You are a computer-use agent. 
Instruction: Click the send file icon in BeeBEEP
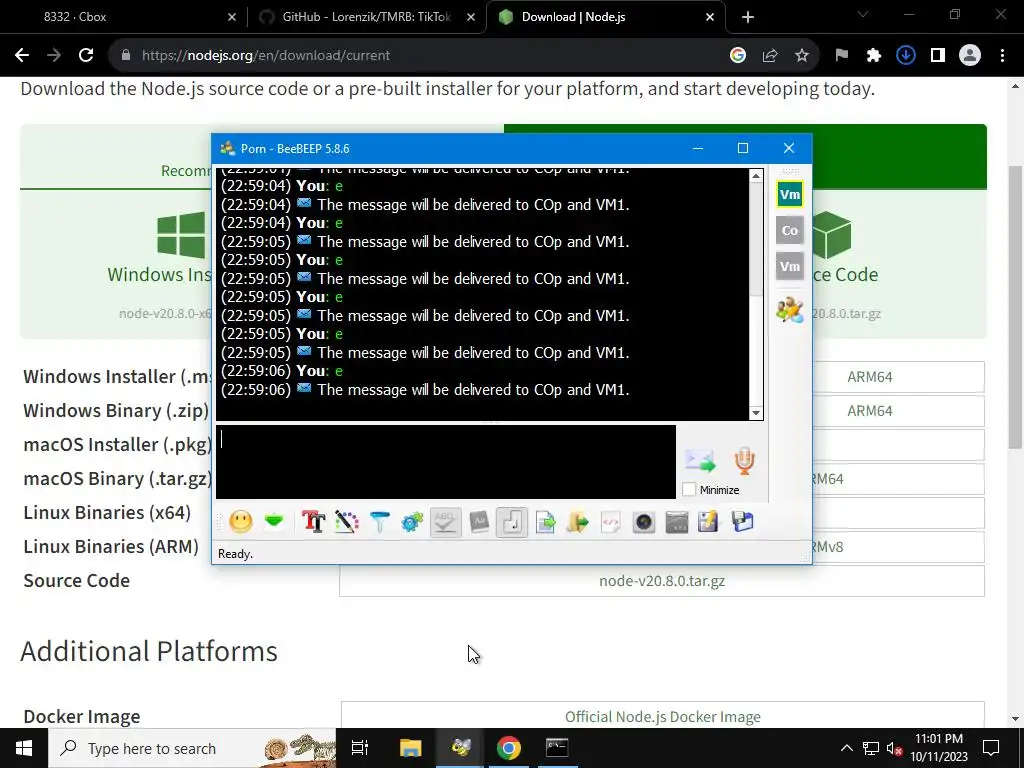click(x=545, y=522)
